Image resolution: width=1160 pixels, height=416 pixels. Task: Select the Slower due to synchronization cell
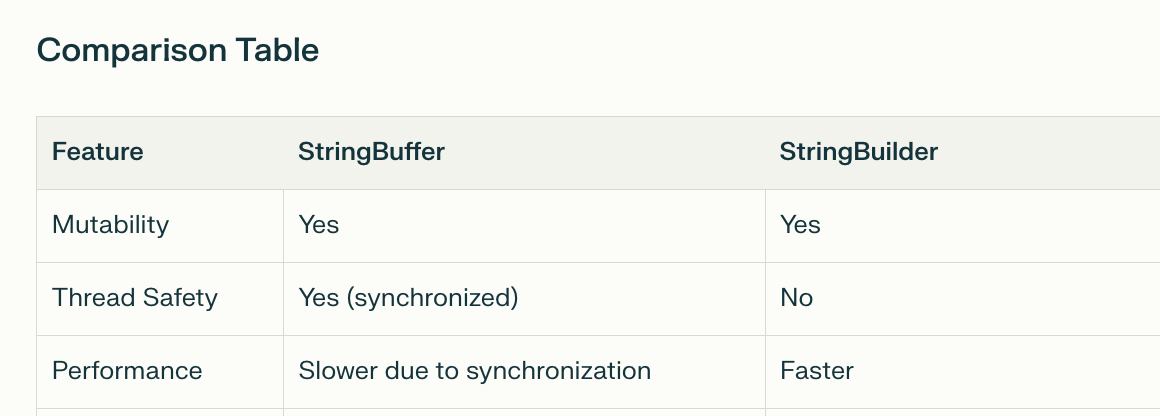click(x=475, y=370)
